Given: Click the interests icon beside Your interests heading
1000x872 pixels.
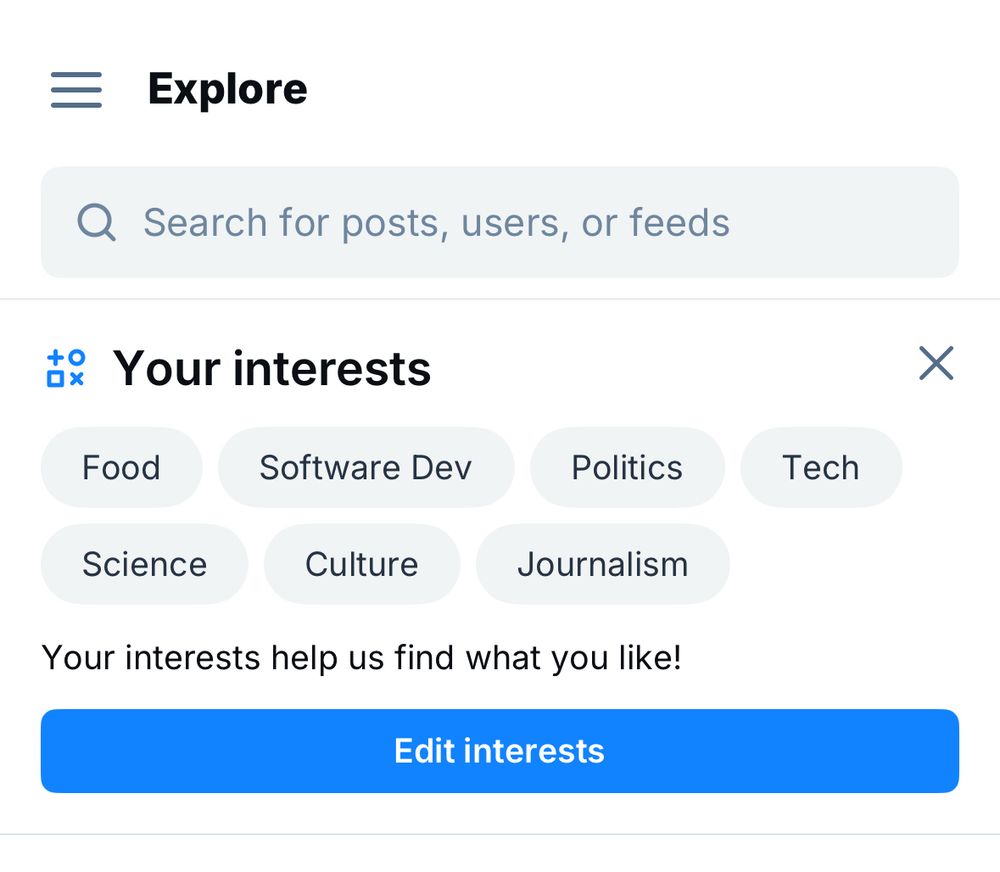Looking at the screenshot, I should click(64, 368).
